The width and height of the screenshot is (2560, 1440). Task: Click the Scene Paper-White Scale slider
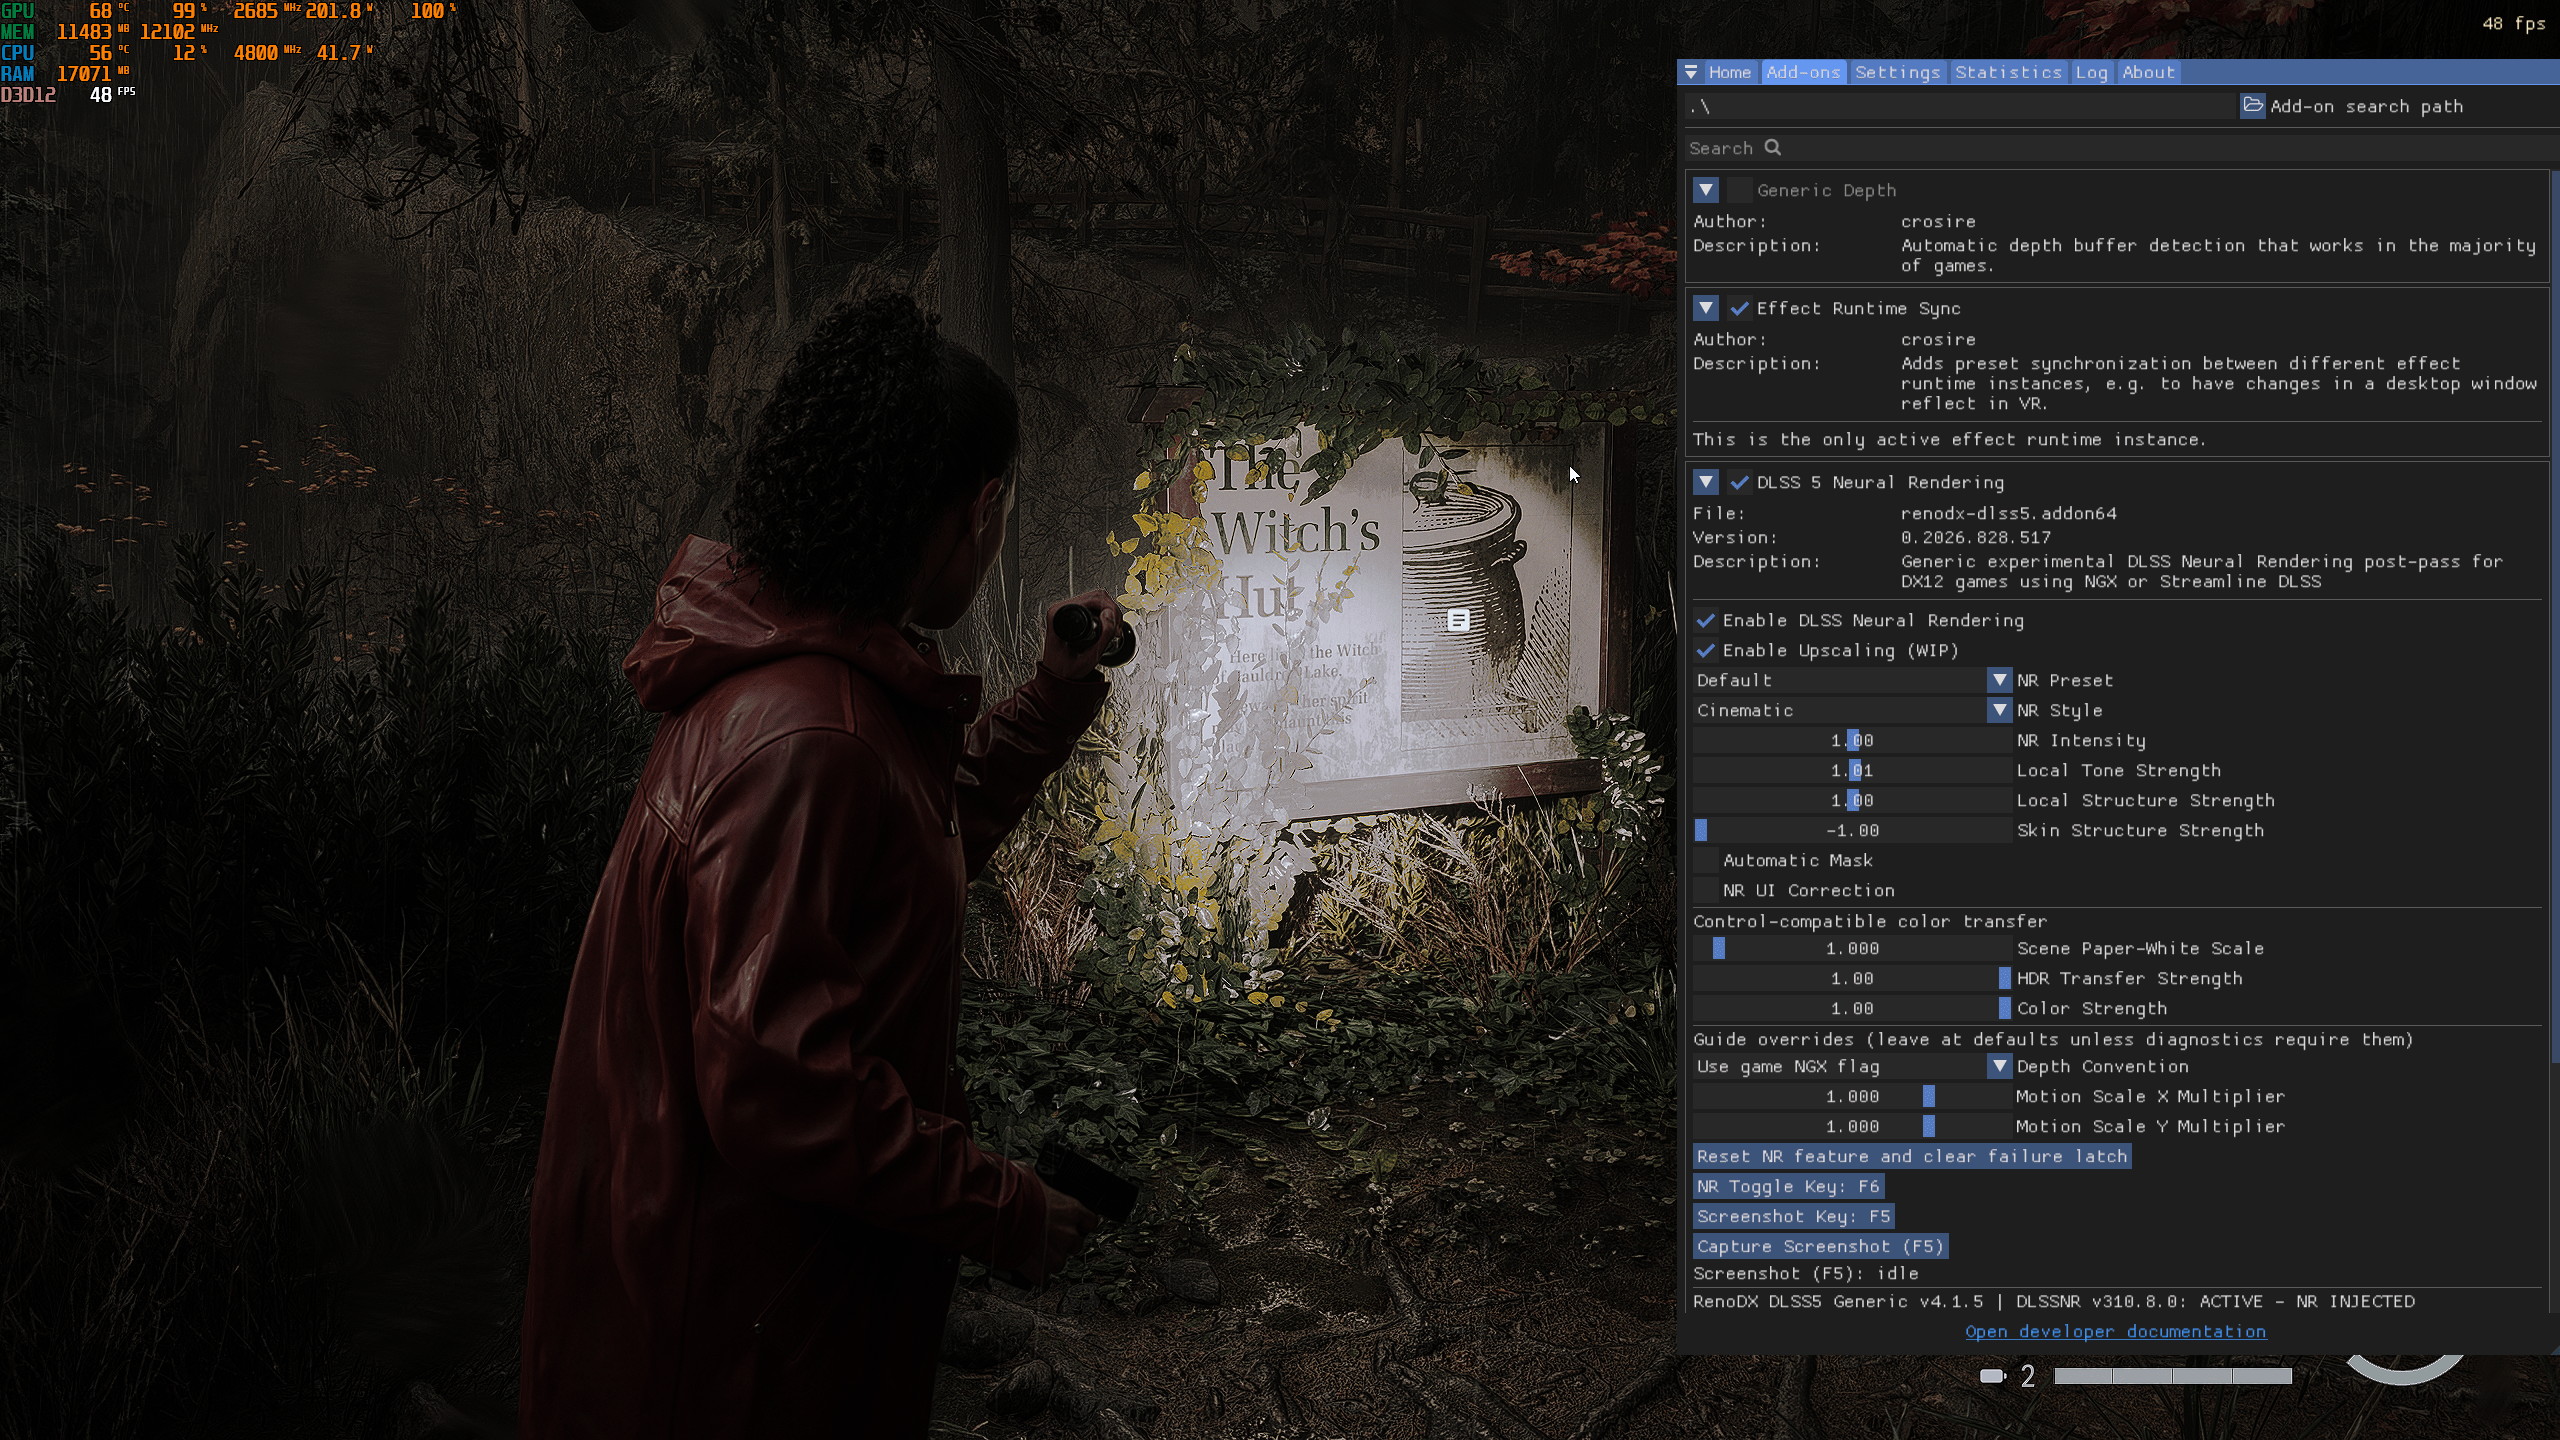tap(1852, 948)
